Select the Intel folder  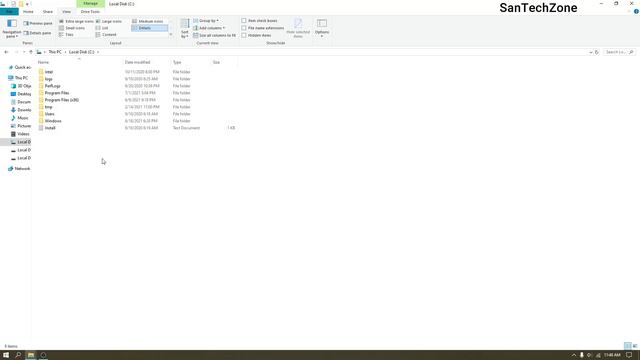tap(49, 72)
